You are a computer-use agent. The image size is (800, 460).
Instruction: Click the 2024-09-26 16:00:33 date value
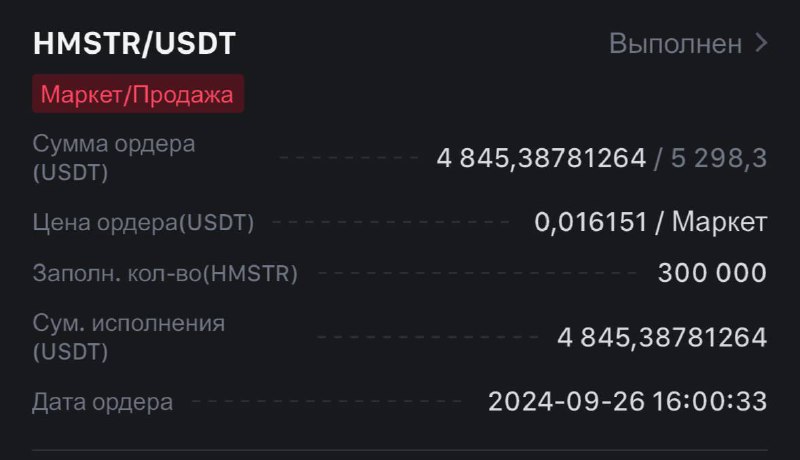point(628,402)
